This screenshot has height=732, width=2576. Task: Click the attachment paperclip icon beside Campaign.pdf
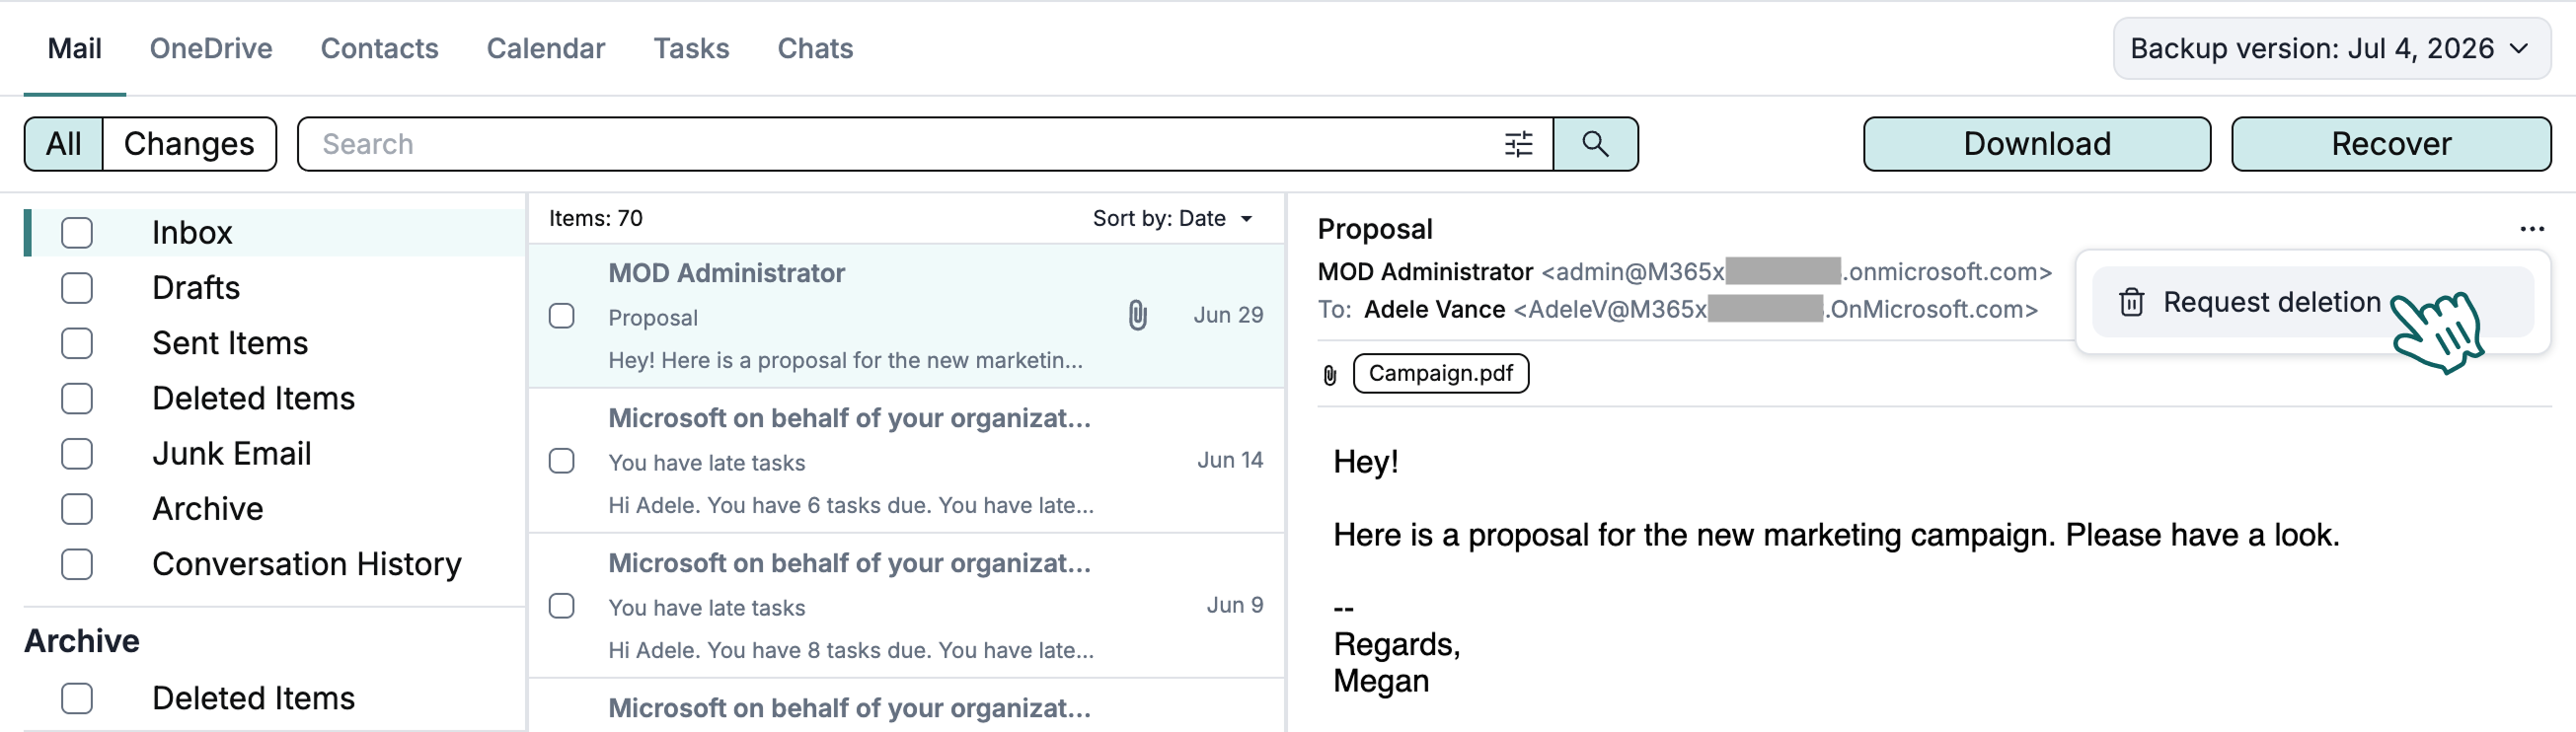click(x=1330, y=375)
